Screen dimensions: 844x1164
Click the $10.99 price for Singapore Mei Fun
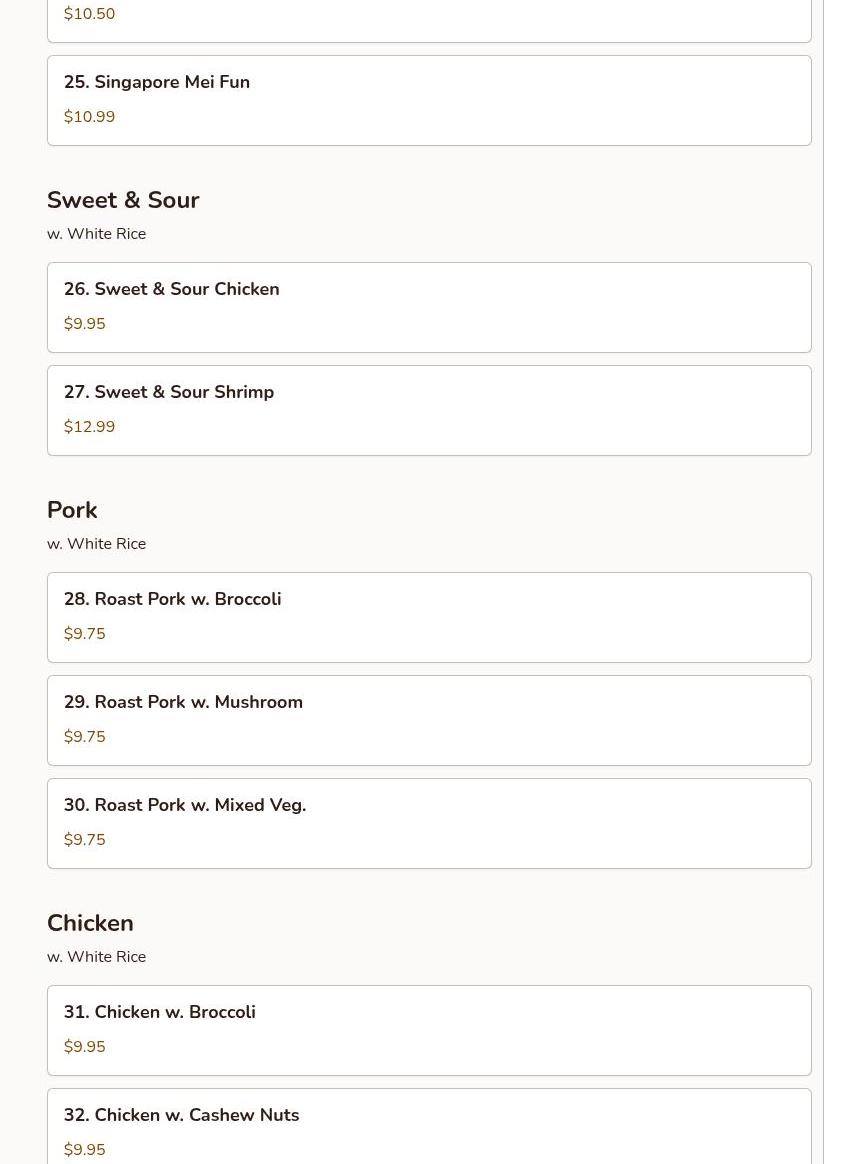pyautogui.click(x=89, y=117)
